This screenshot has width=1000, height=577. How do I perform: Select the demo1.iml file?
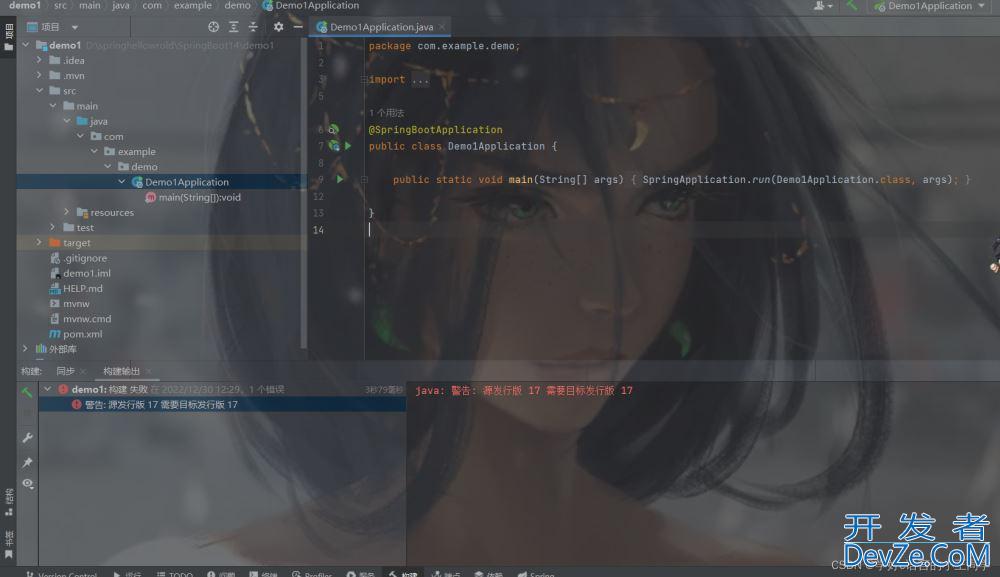pyautogui.click(x=87, y=273)
